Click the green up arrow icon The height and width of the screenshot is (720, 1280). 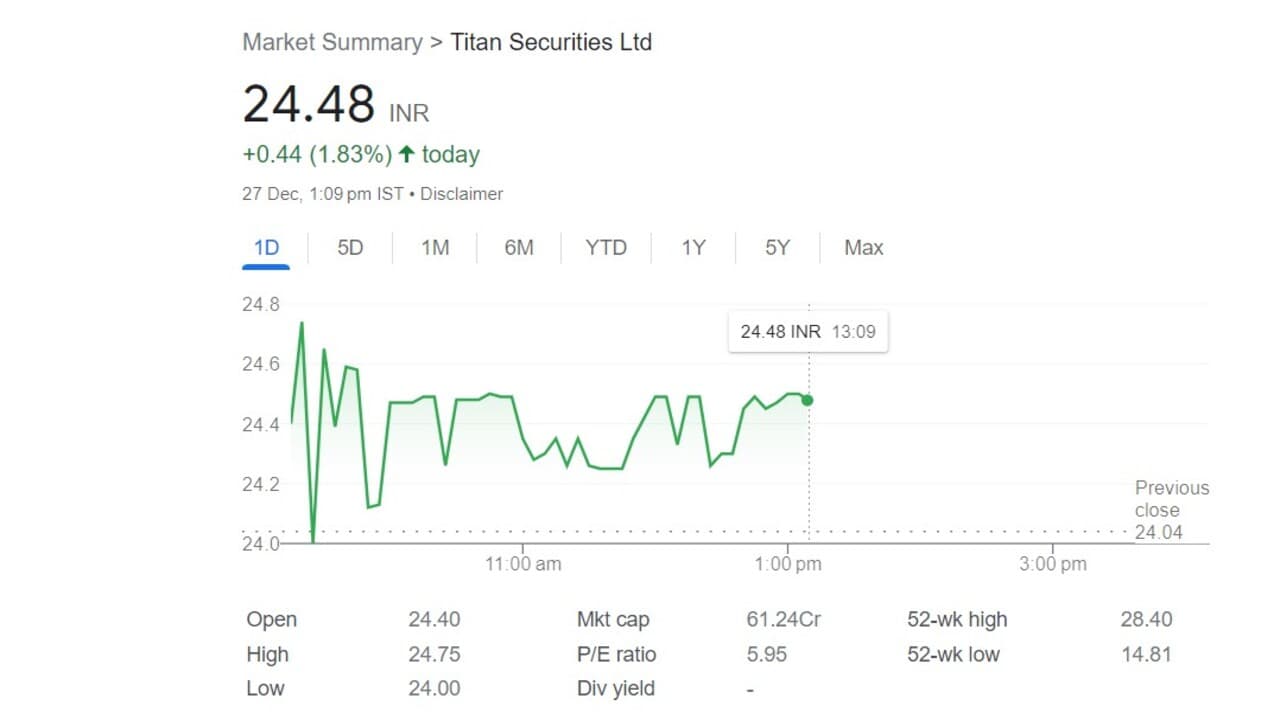pos(406,155)
